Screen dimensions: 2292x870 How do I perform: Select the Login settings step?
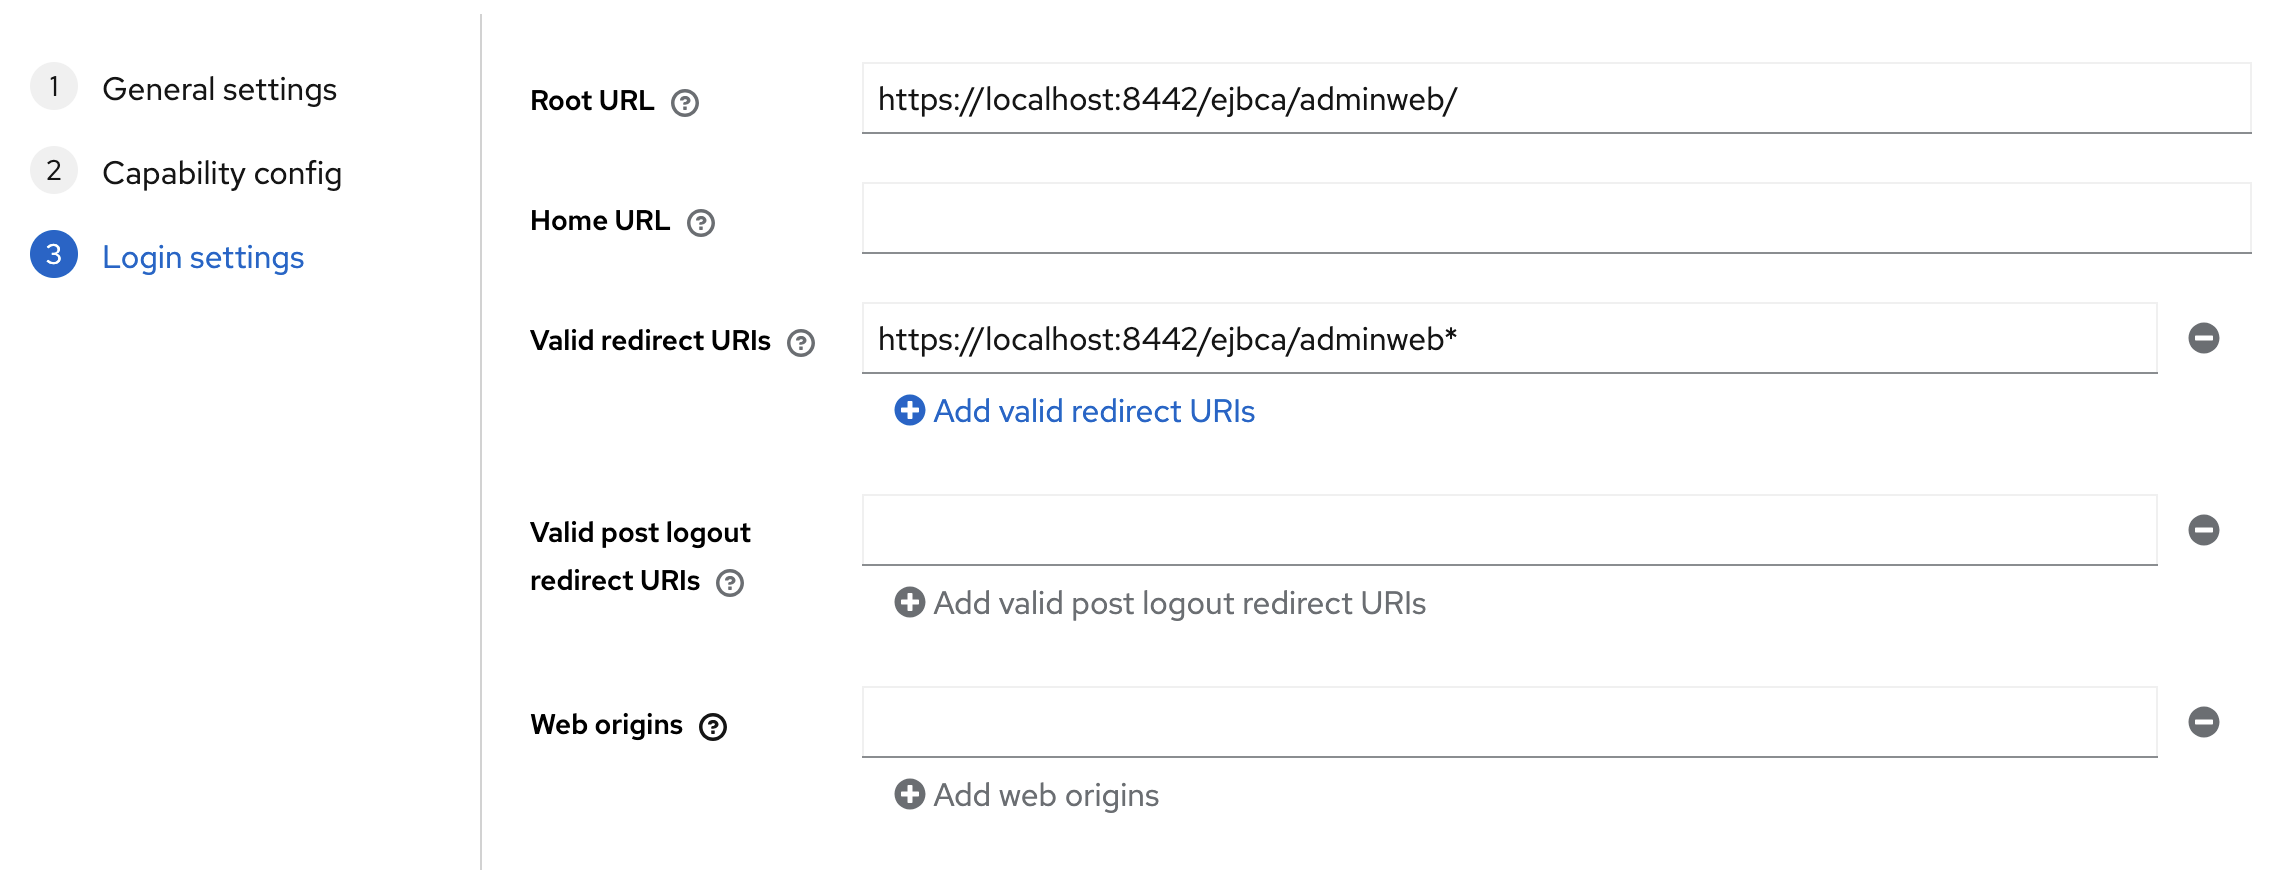[x=202, y=257]
